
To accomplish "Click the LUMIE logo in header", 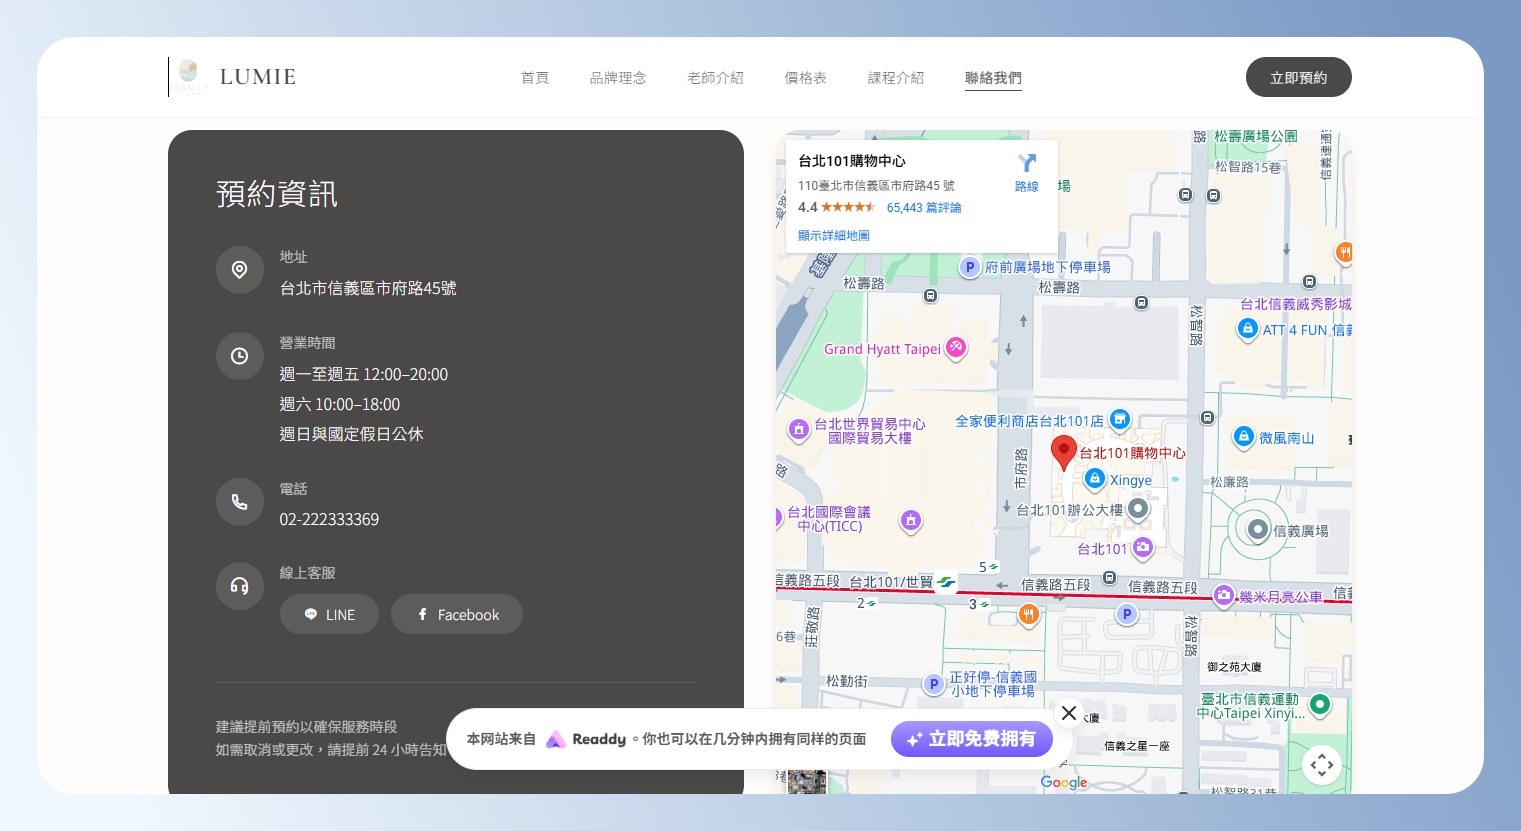I will pyautogui.click(x=237, y=77).
